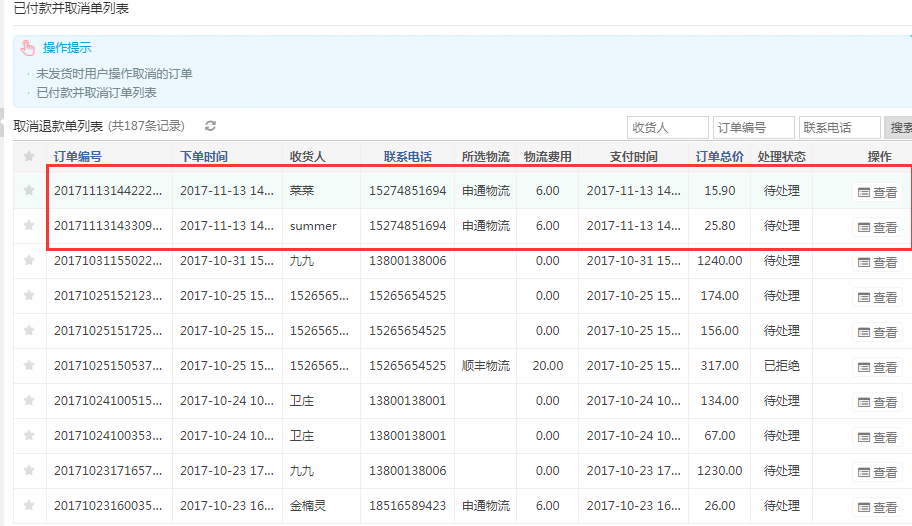Toggle the star on the 已拒绝 order row
912x526 pixels.
29,365
